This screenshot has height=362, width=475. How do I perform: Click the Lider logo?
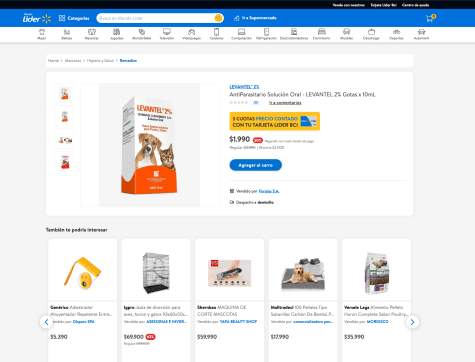[x=37, y=18]
